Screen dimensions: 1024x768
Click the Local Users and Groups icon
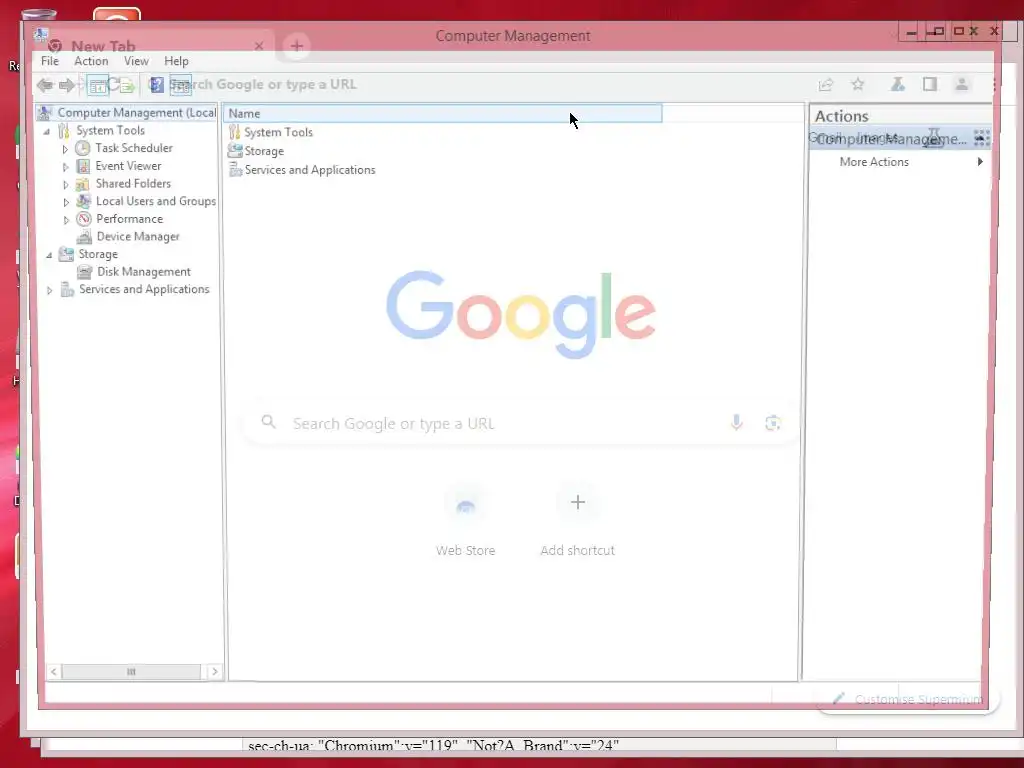point(83,201)
